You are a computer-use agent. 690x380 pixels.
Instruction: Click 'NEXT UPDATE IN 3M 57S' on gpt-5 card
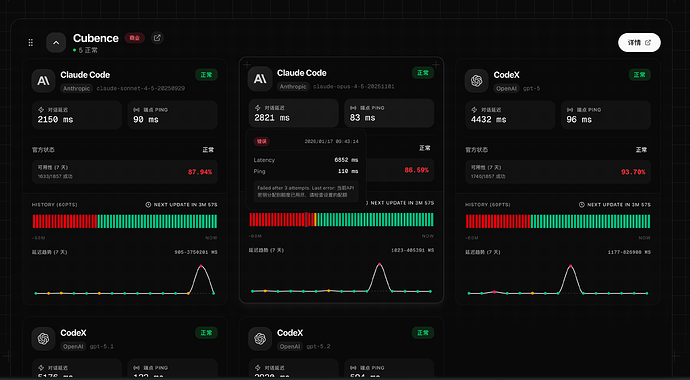(x=619, y=205)
